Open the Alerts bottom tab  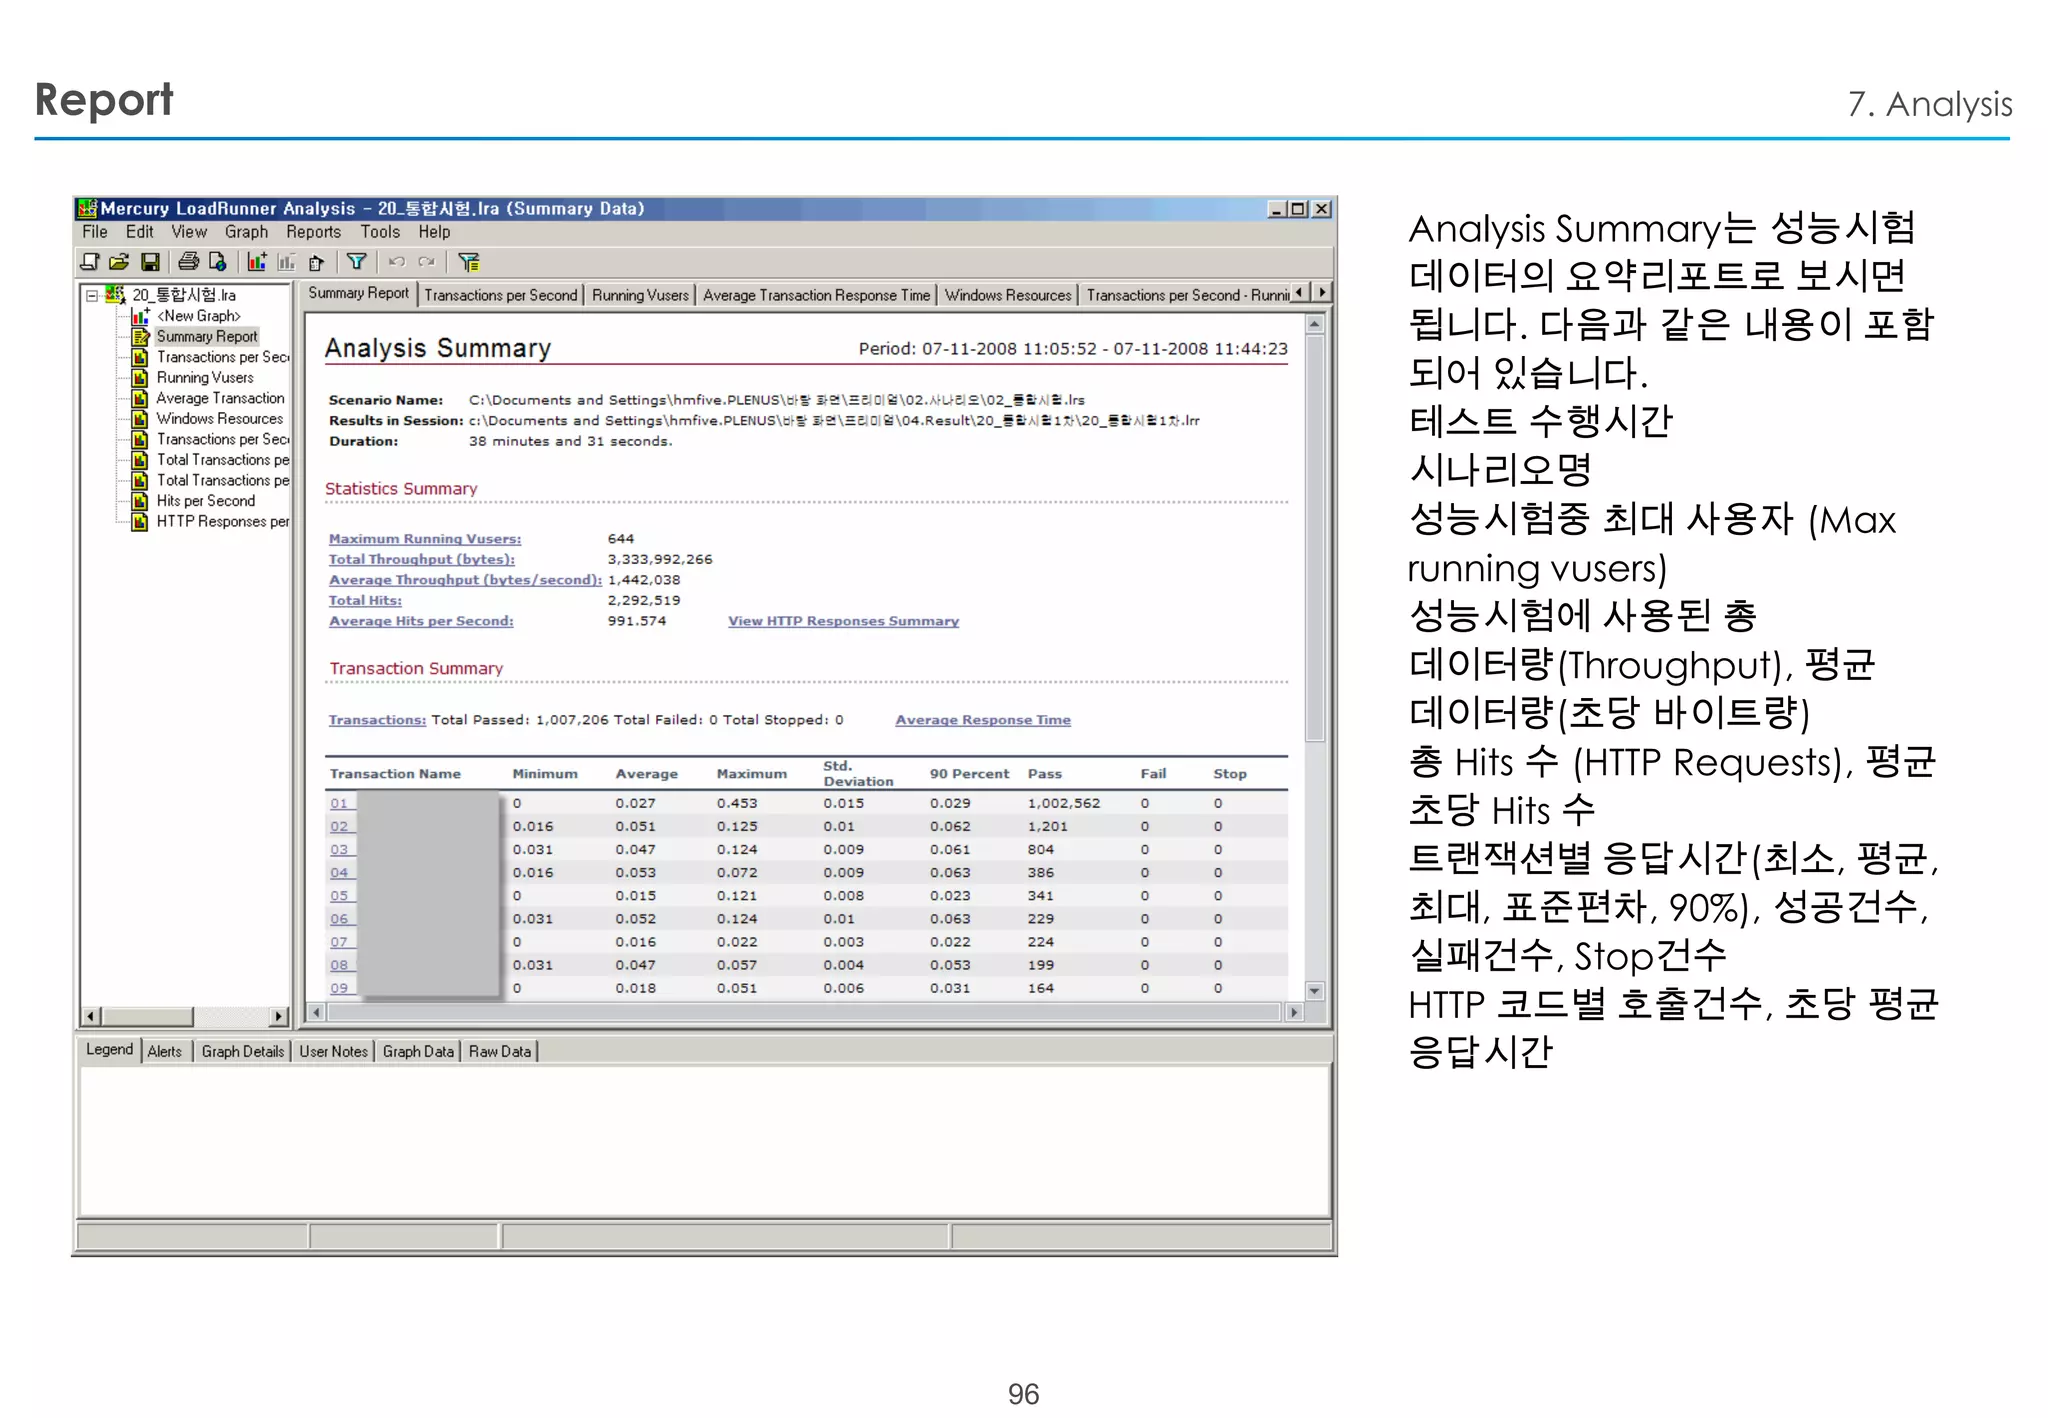(x=165, y=1051)
